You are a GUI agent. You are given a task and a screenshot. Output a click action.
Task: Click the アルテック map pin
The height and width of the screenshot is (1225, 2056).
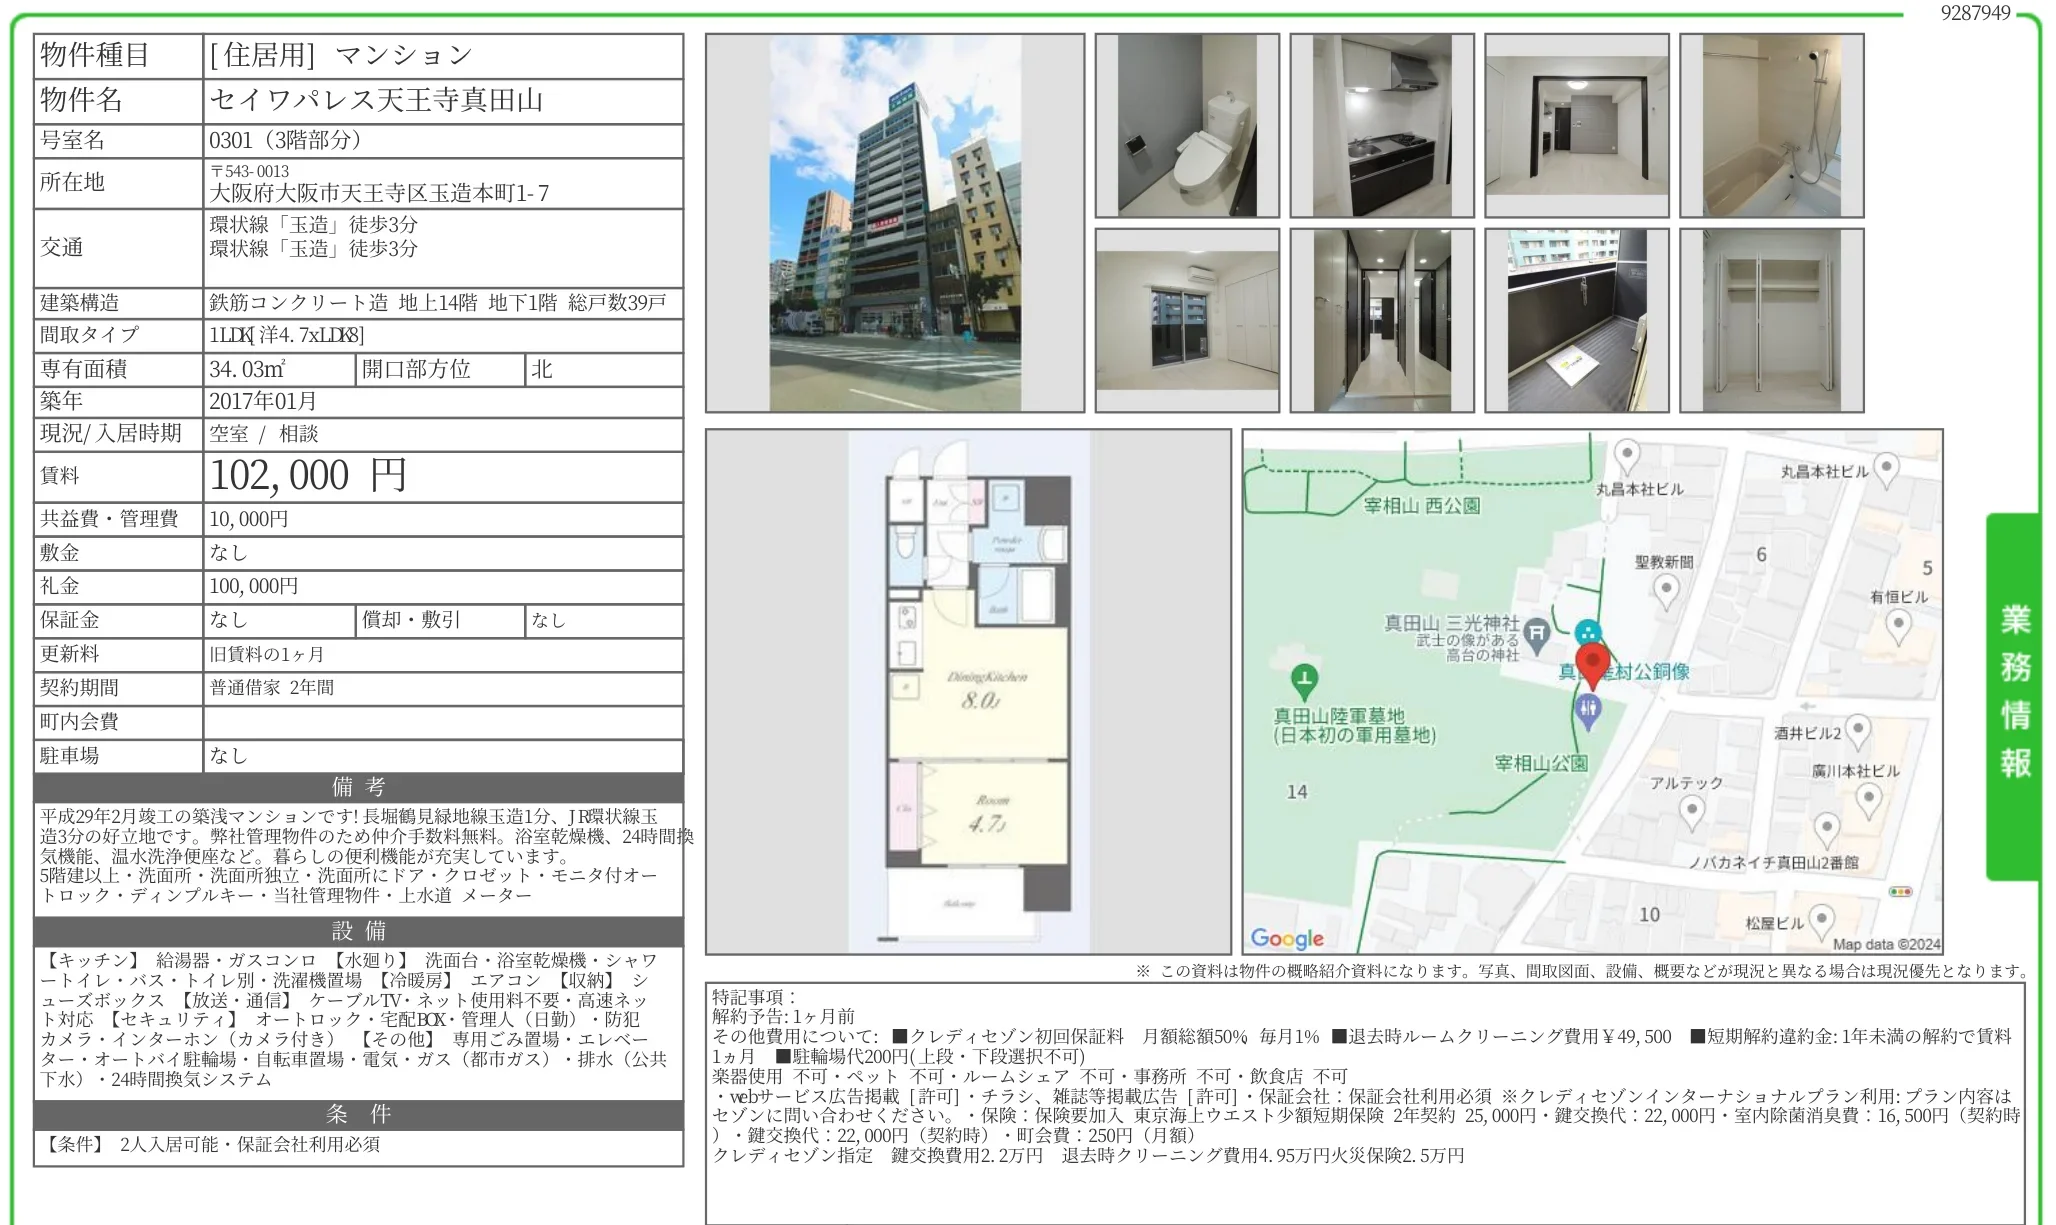1691,810
